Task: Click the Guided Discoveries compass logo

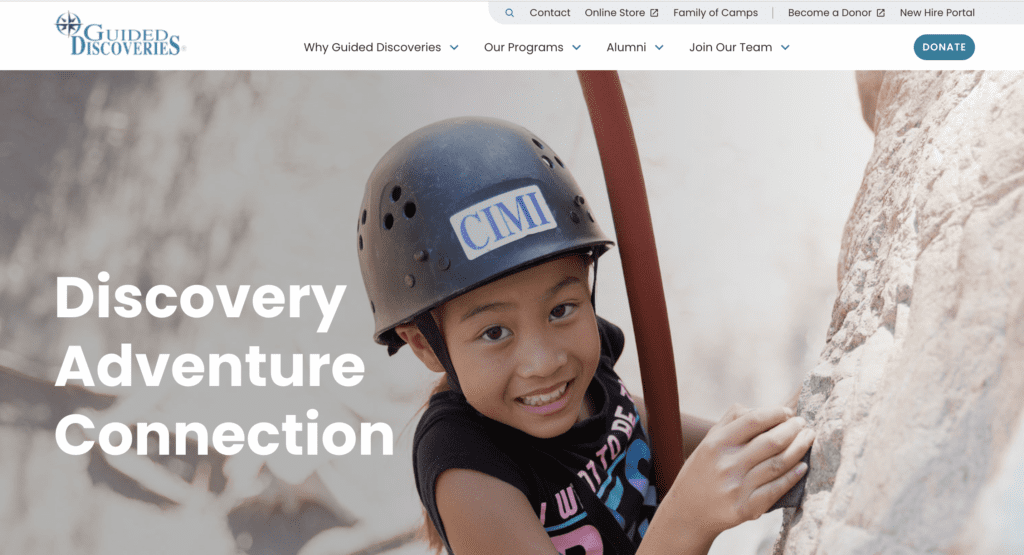Action: [120, 34]
